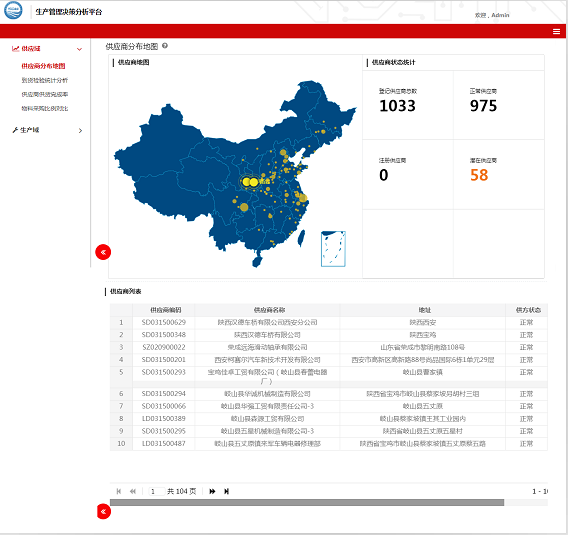Go to first page of the supplier list

pyautogui.click(x=118, y=491)
